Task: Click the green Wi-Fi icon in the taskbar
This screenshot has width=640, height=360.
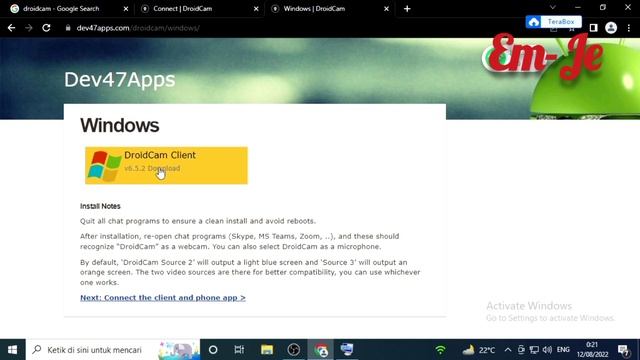Action: tap(440, 350)
